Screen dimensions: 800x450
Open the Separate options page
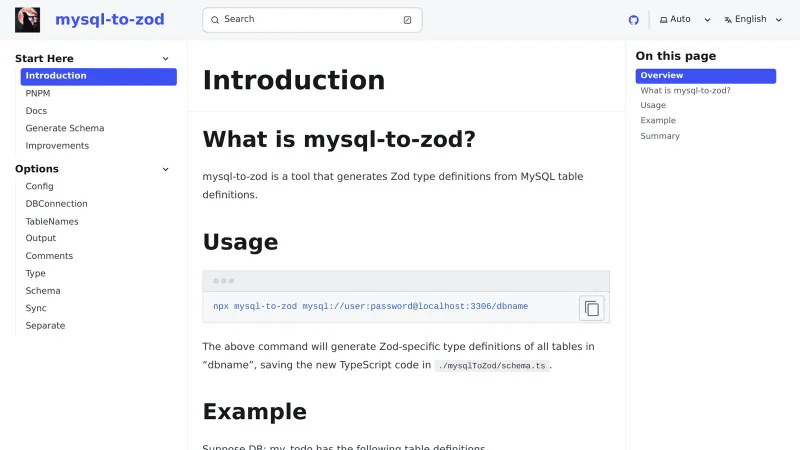click(x=45, y=326)
